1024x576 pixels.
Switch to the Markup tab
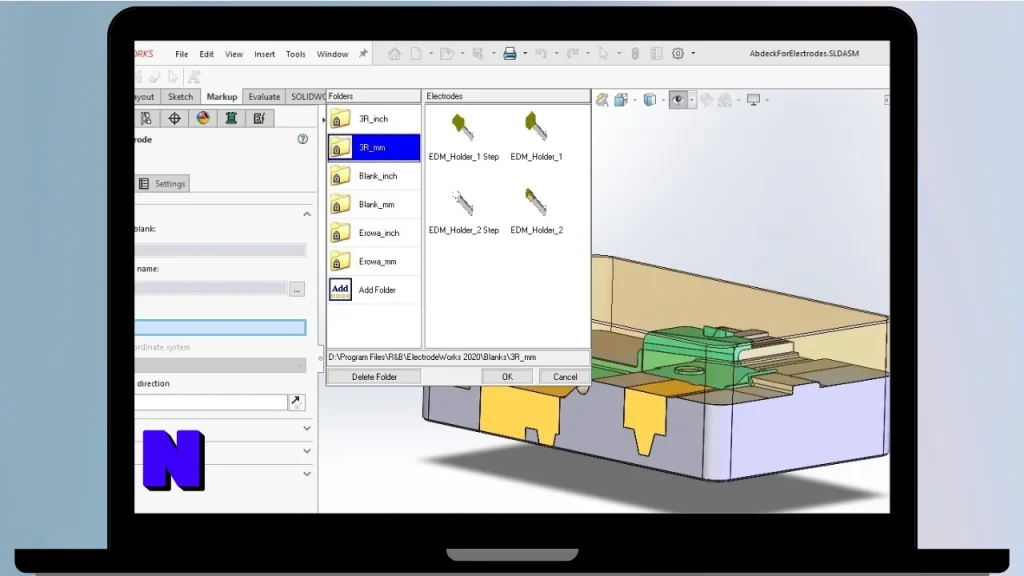pyautogui.click(x=222, y=97)
